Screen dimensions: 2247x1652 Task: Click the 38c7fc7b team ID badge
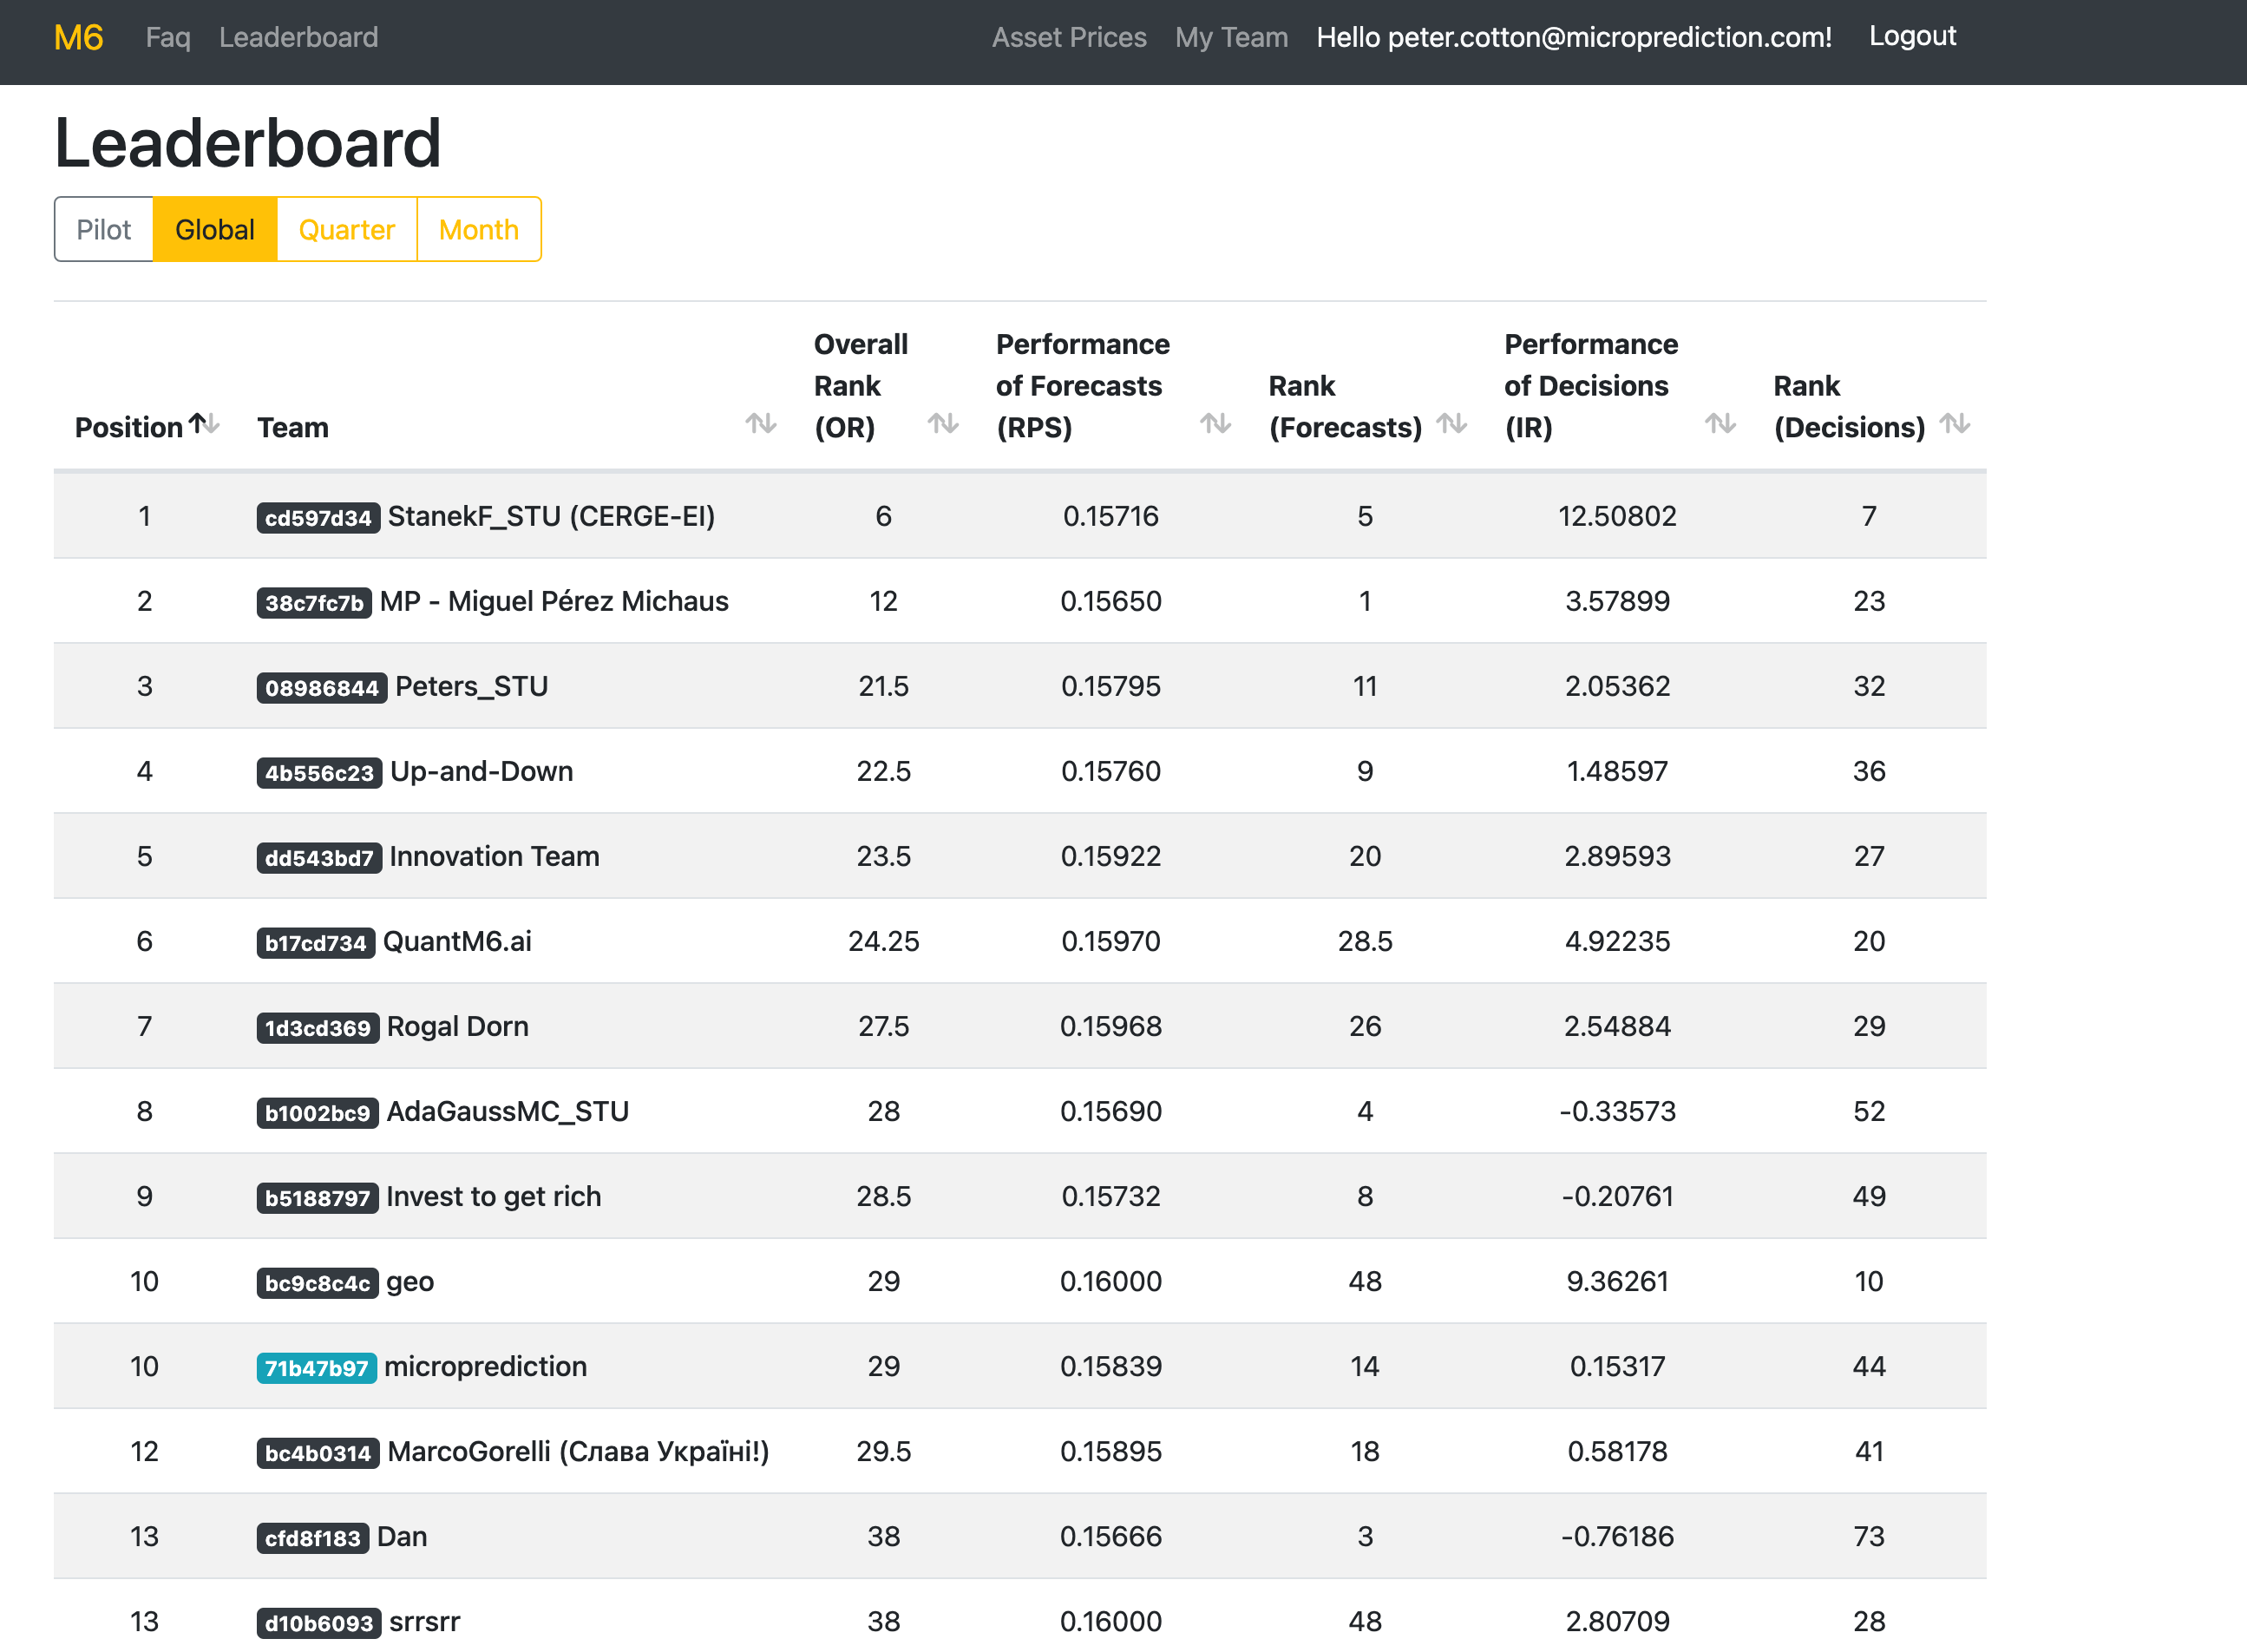314,603
